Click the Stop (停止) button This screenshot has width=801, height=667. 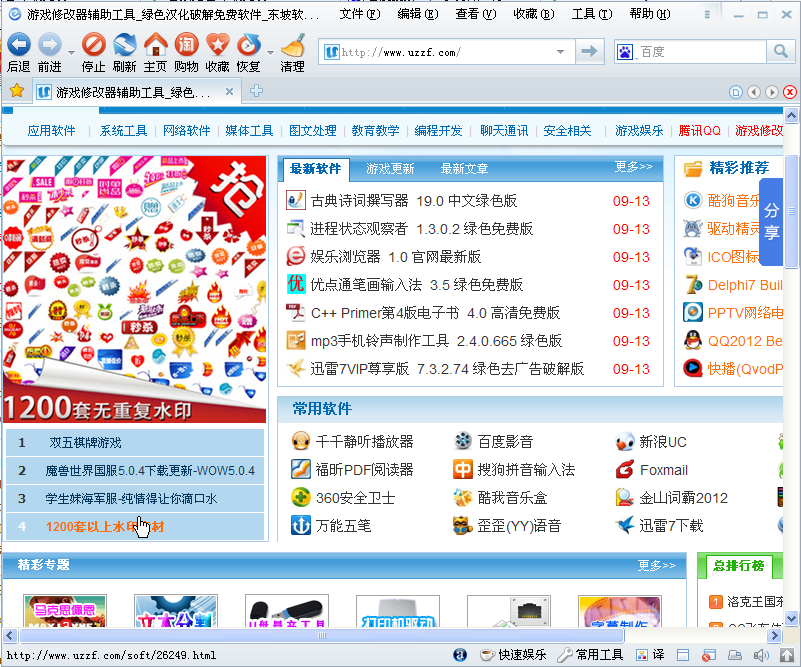pyautogui.click(x=93, y=52)
